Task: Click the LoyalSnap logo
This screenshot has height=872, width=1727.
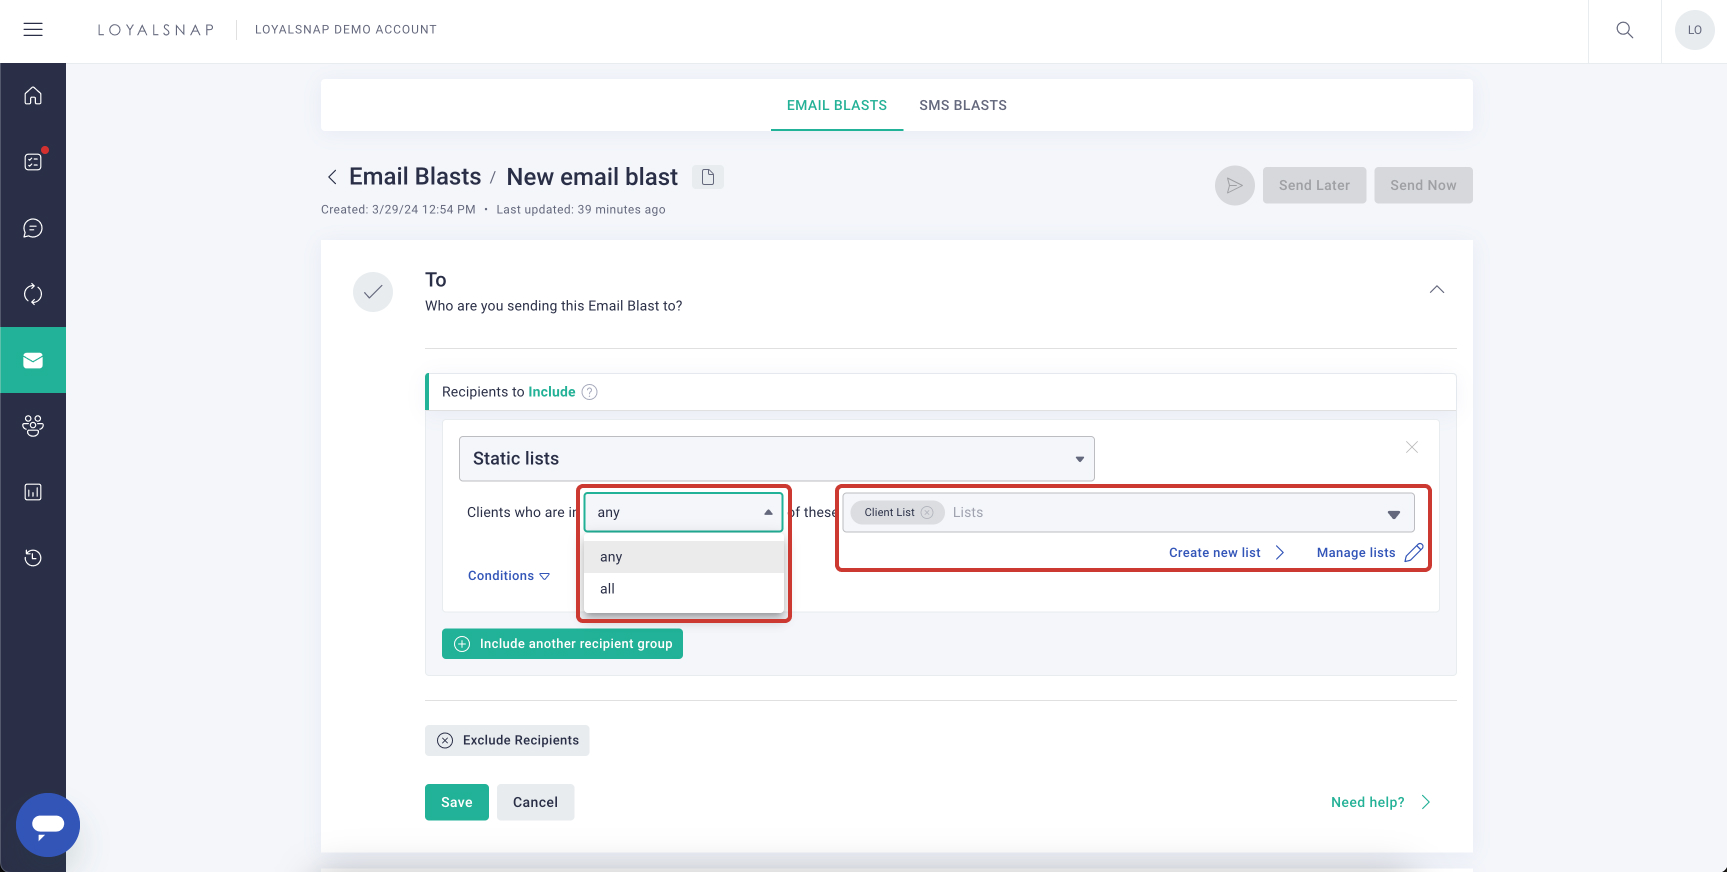Action: pos(156,30)
